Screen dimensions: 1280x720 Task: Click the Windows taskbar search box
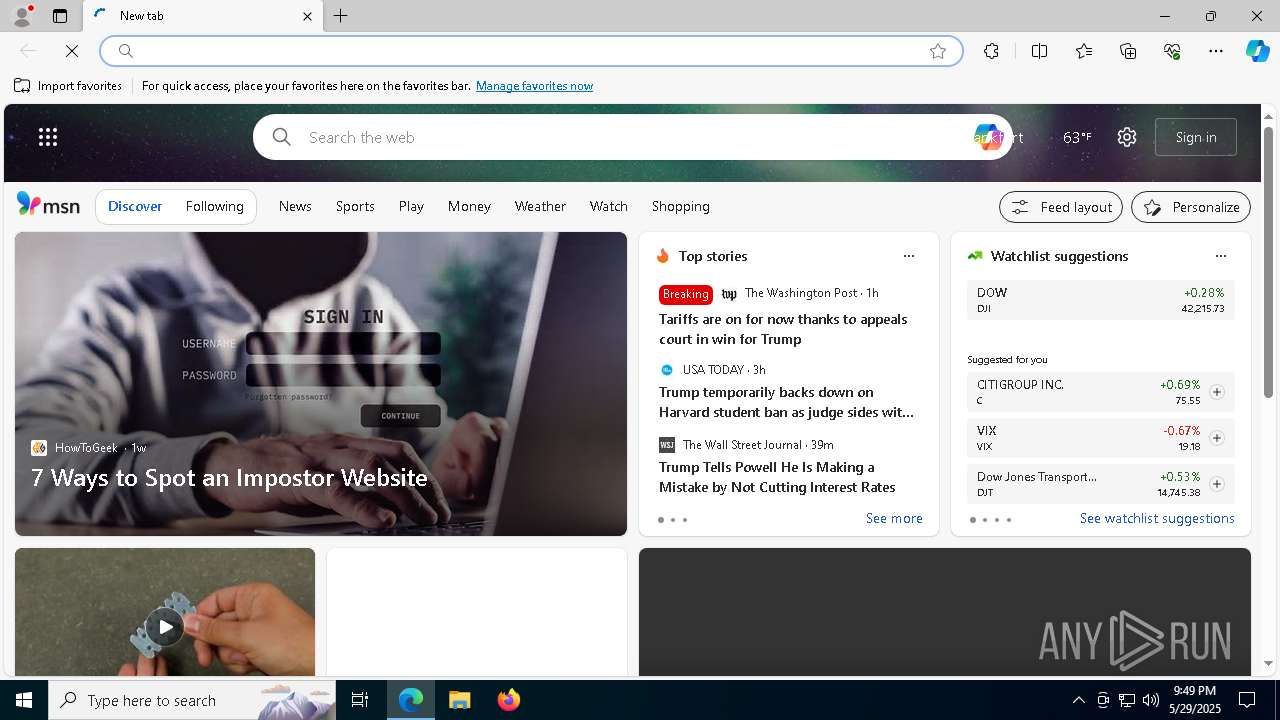click(192, 700)
